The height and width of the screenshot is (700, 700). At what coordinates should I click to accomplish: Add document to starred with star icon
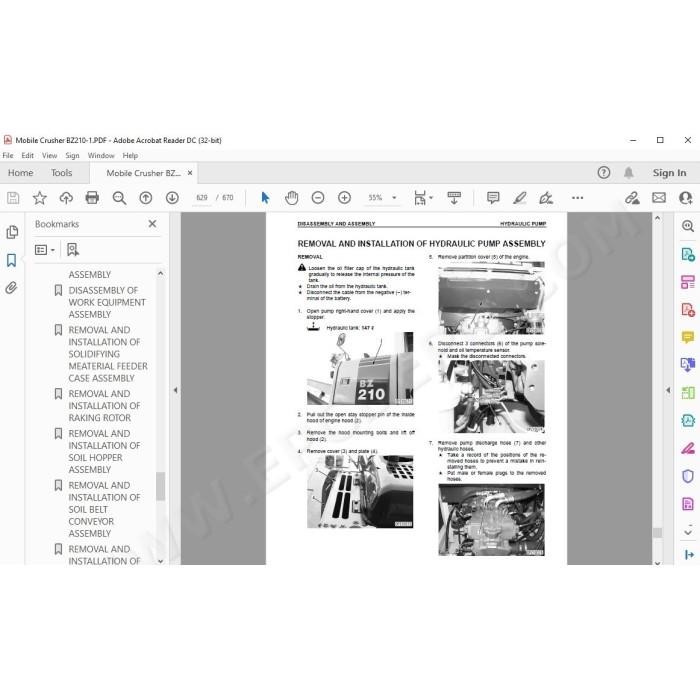(39, 197)
